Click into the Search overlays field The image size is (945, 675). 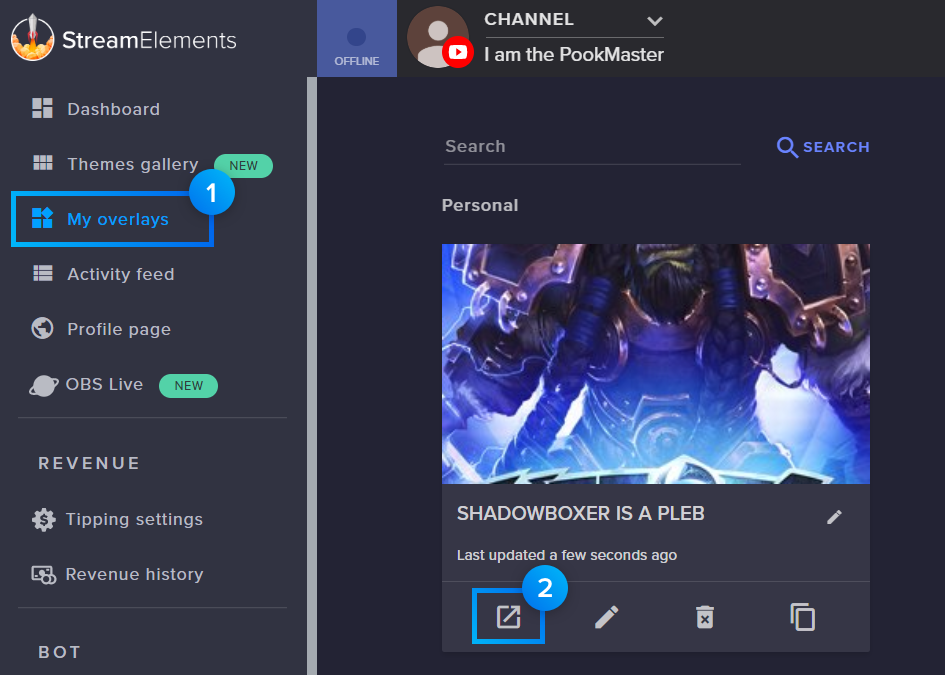(x=592, y=146)
